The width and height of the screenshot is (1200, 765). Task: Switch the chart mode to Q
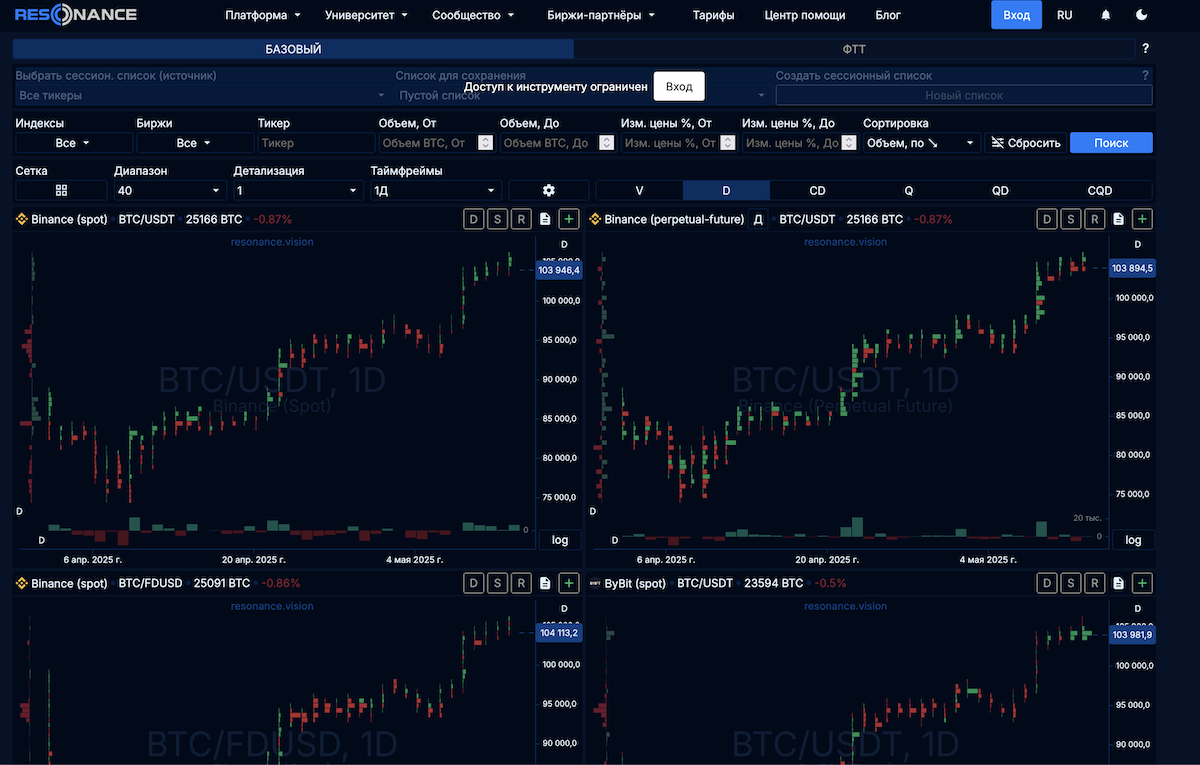click(909, 190)
